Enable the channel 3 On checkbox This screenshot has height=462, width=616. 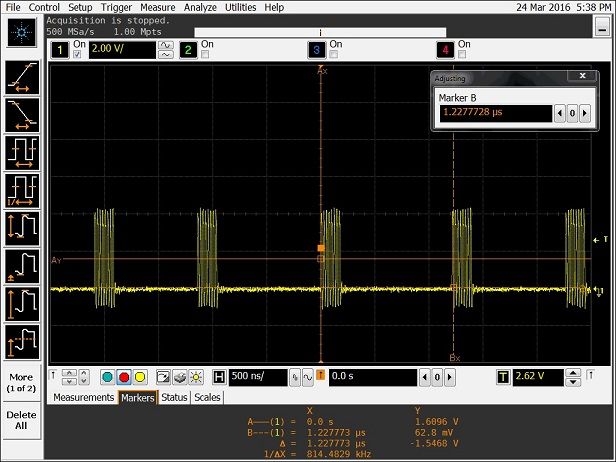(x=334, y=55)
